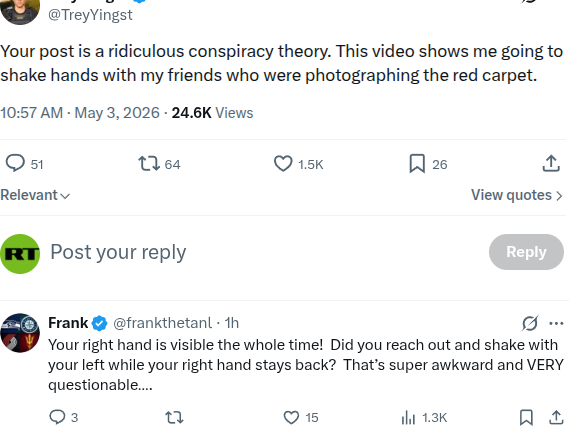Share the main post via upload icon
This screenshot has width=569, height=438.
tap(551, 164)
